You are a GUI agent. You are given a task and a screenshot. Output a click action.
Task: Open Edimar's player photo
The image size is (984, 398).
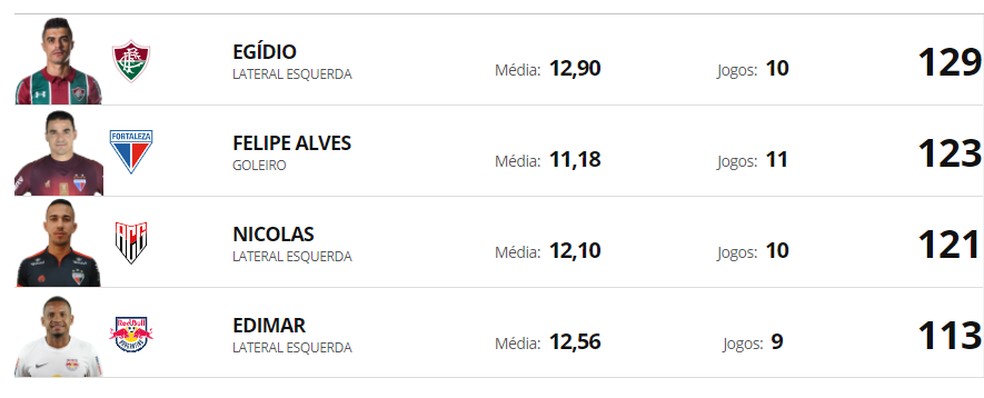pyautogui.click(x=58, y=336)
